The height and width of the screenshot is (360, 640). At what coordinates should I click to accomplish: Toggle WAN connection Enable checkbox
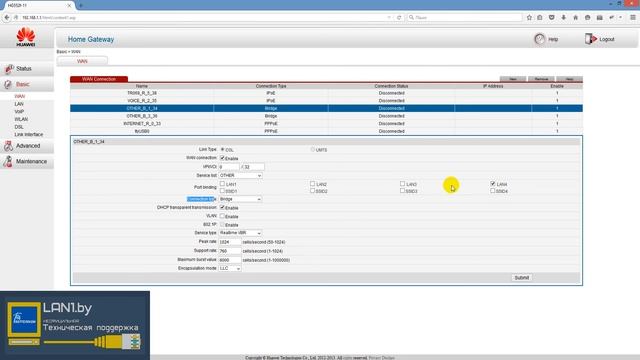coord(222,158)
